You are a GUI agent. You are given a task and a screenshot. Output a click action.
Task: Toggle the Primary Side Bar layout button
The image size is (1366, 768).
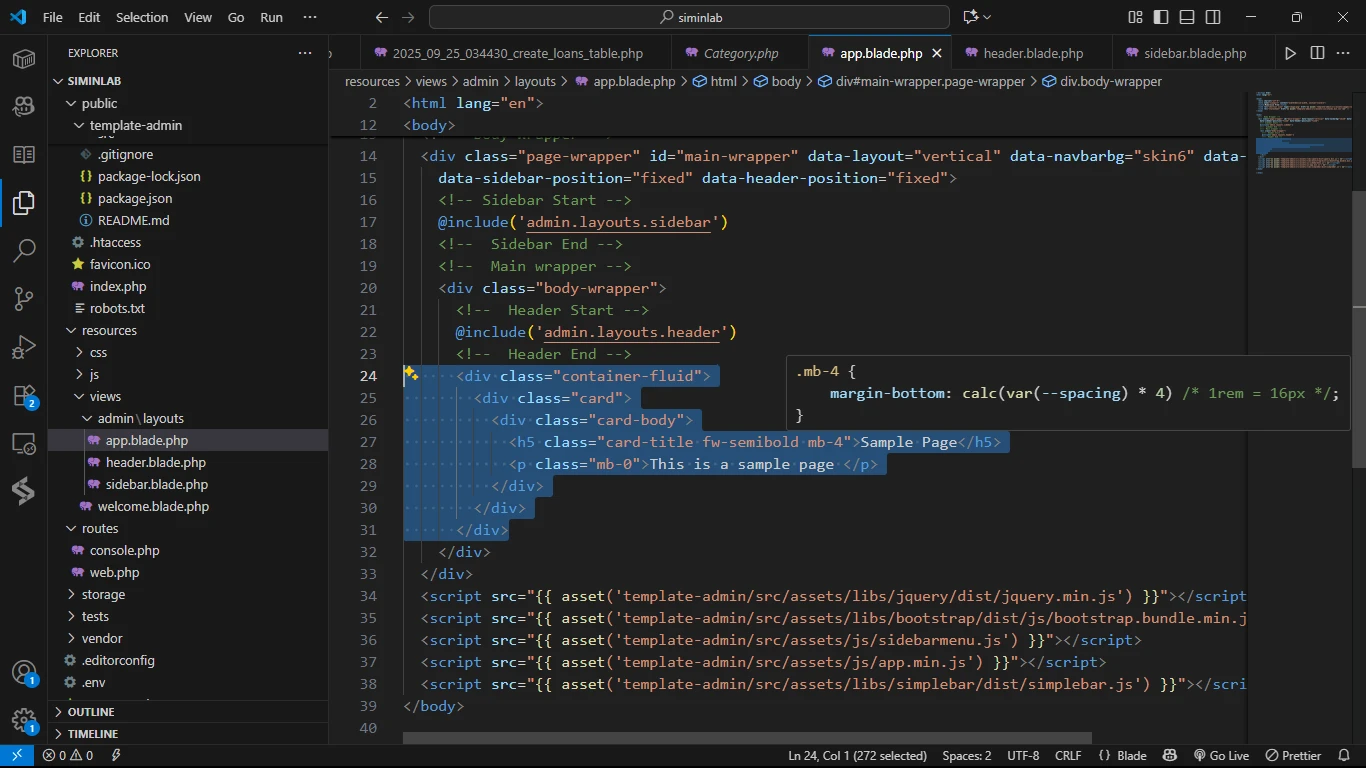click(1161, 17)
